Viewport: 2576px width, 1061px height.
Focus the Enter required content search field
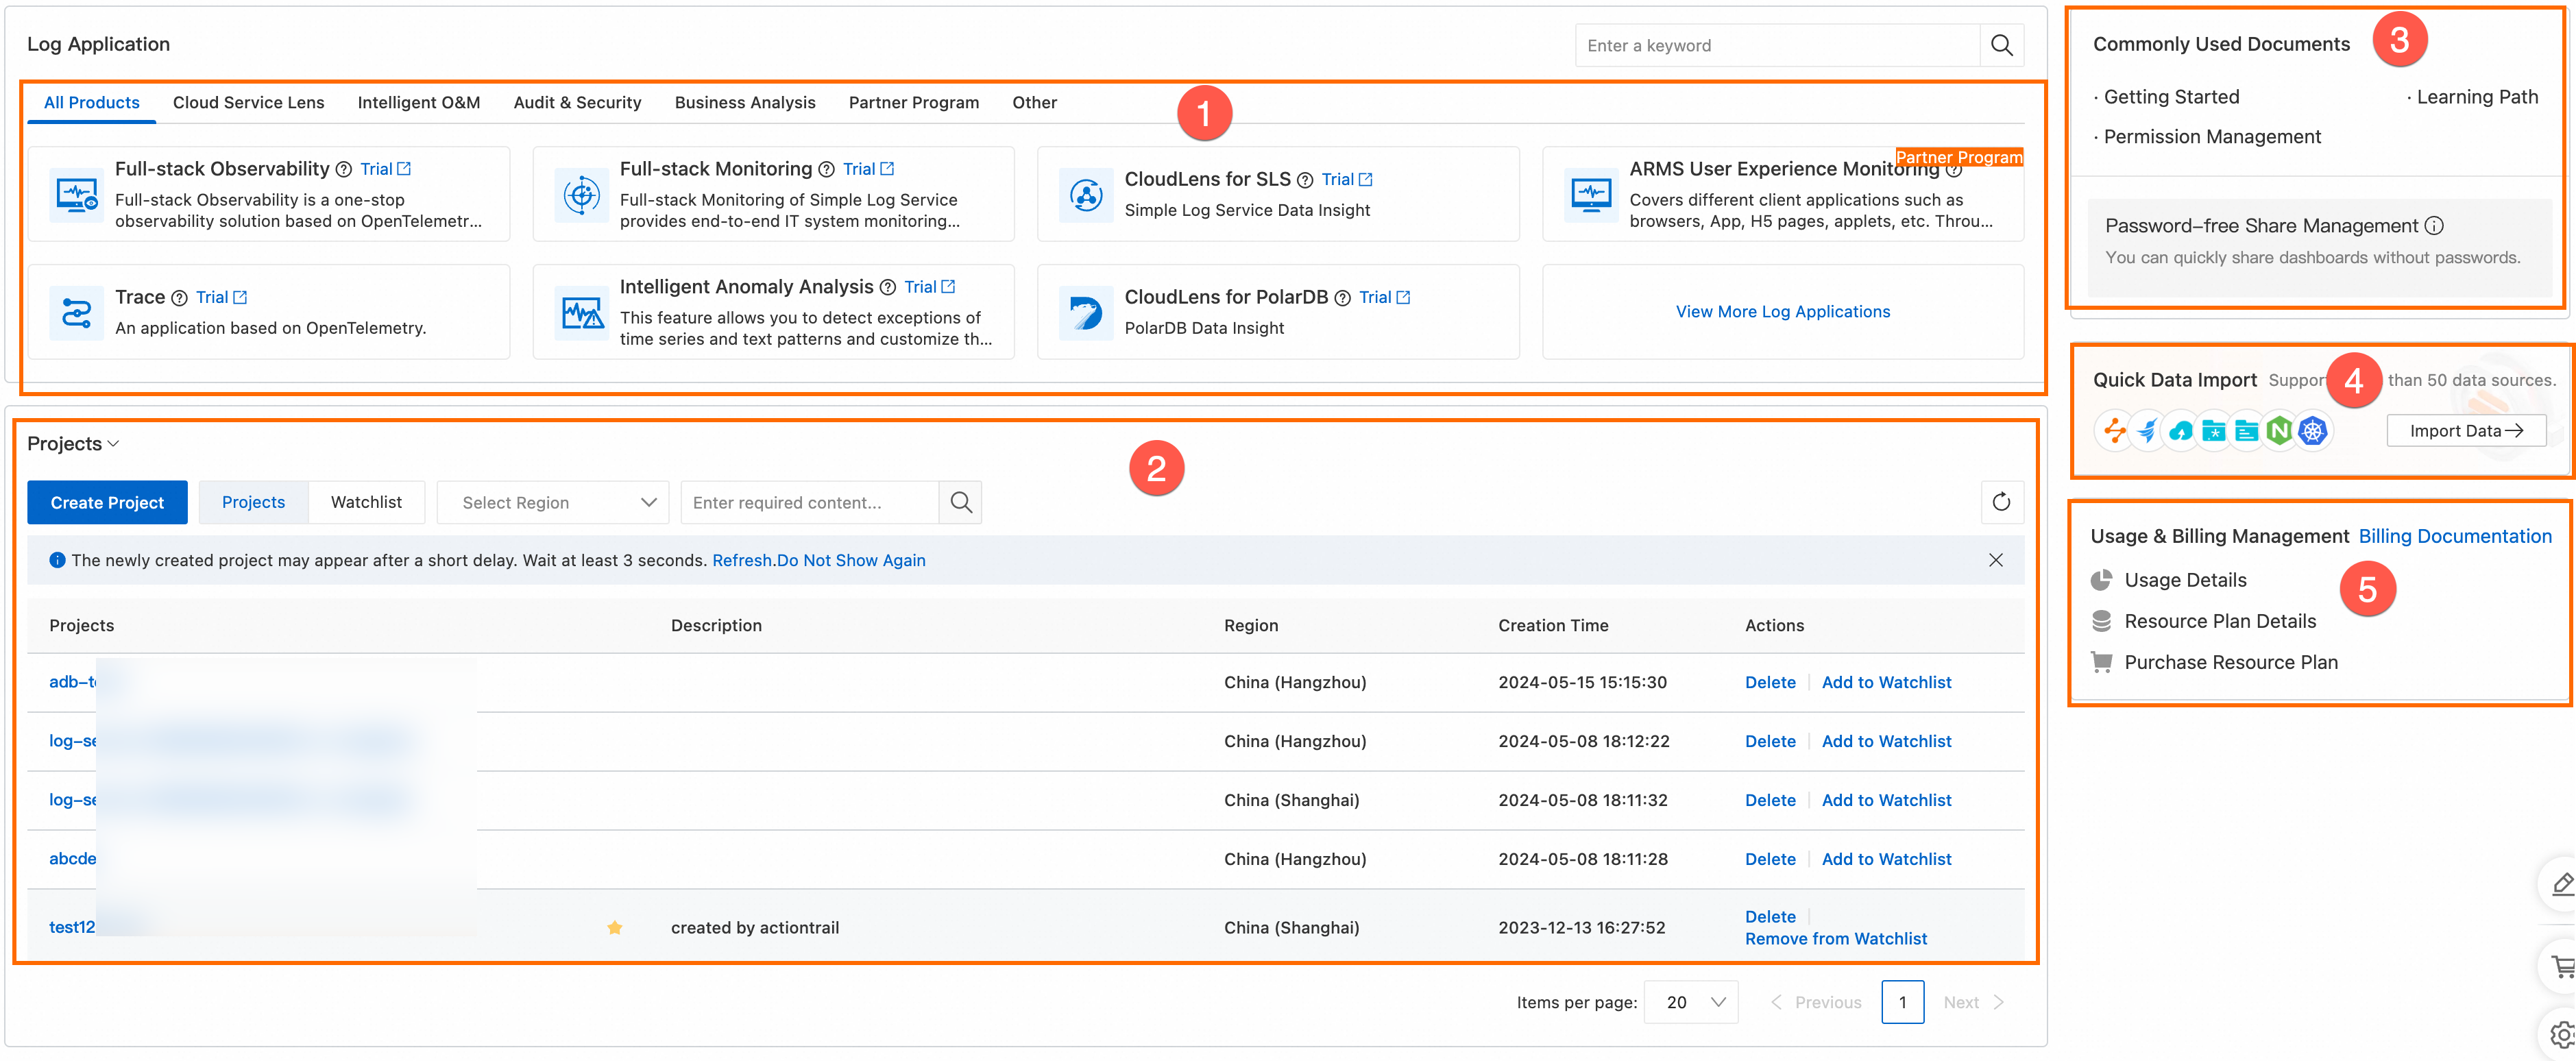[x=809, y=502]
